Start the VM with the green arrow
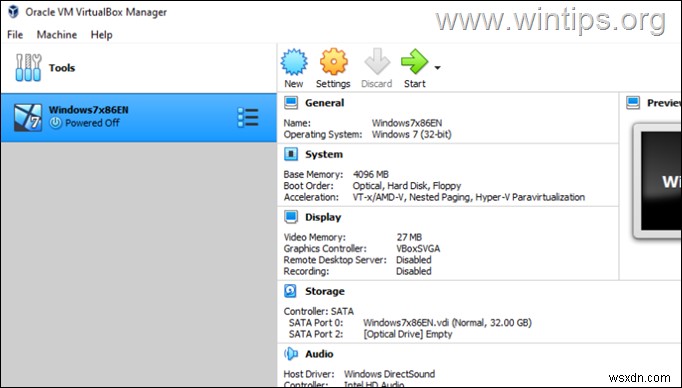 [x=415, y=61]
